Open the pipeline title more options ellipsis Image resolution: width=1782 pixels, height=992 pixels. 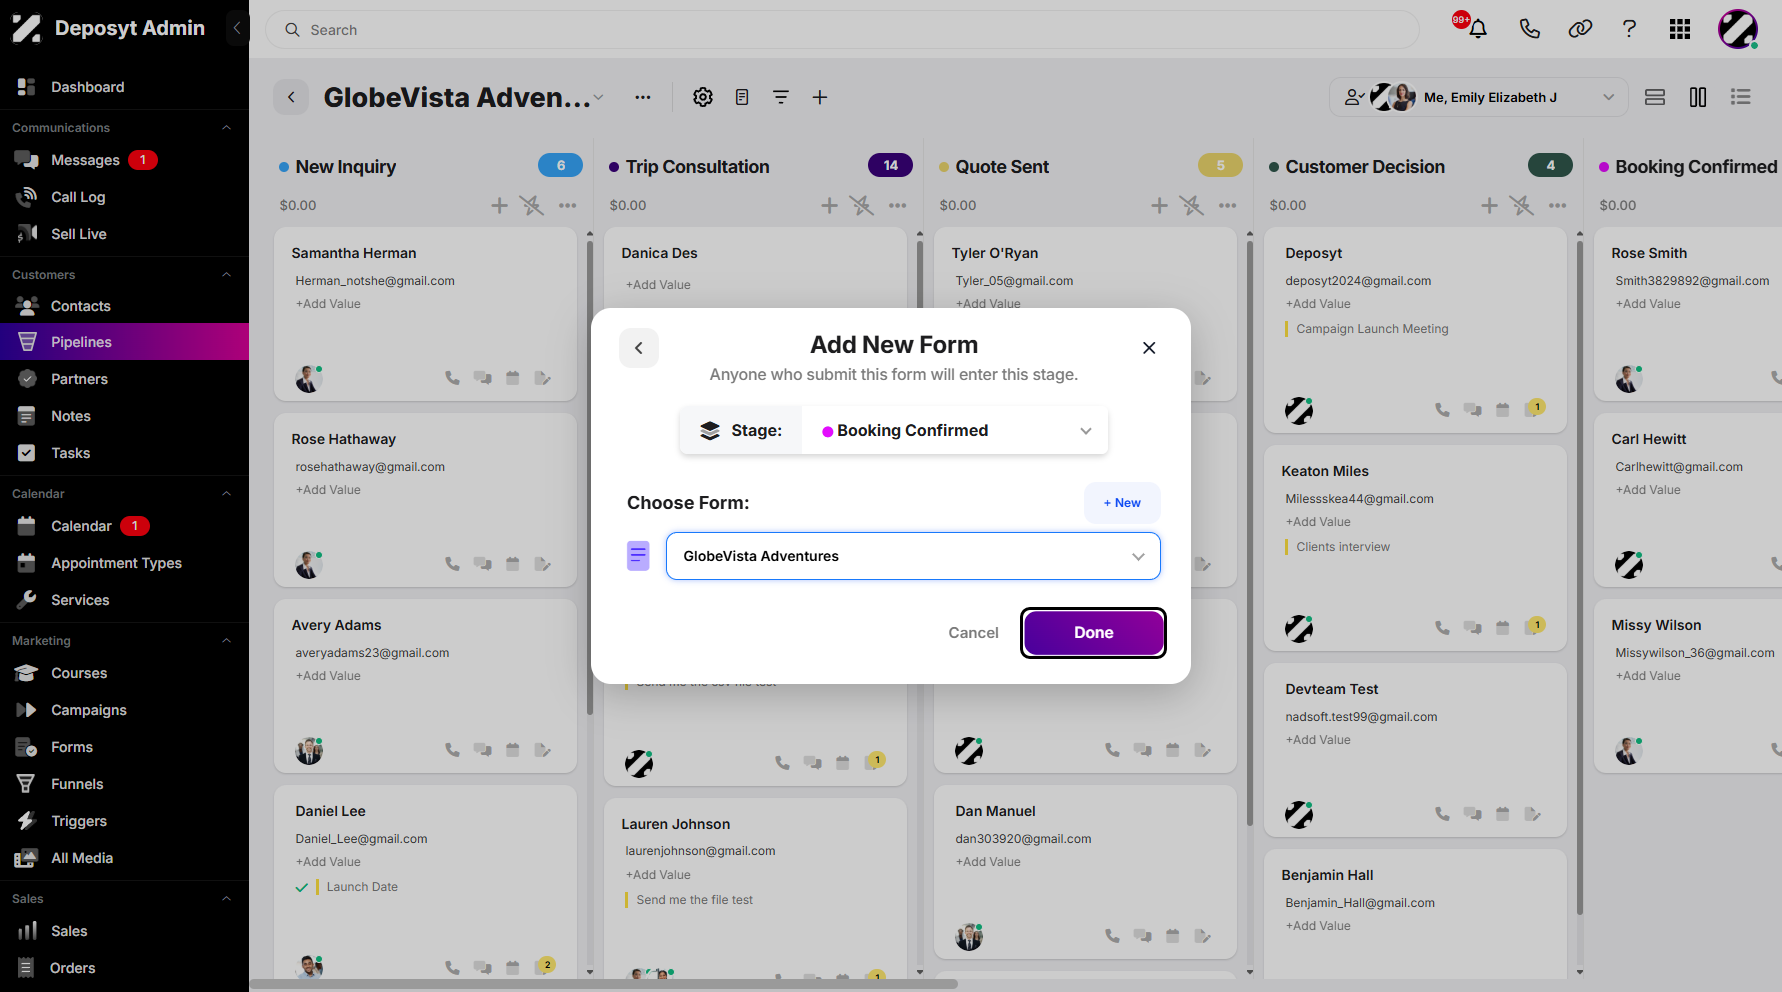click(x=643, y=97)
